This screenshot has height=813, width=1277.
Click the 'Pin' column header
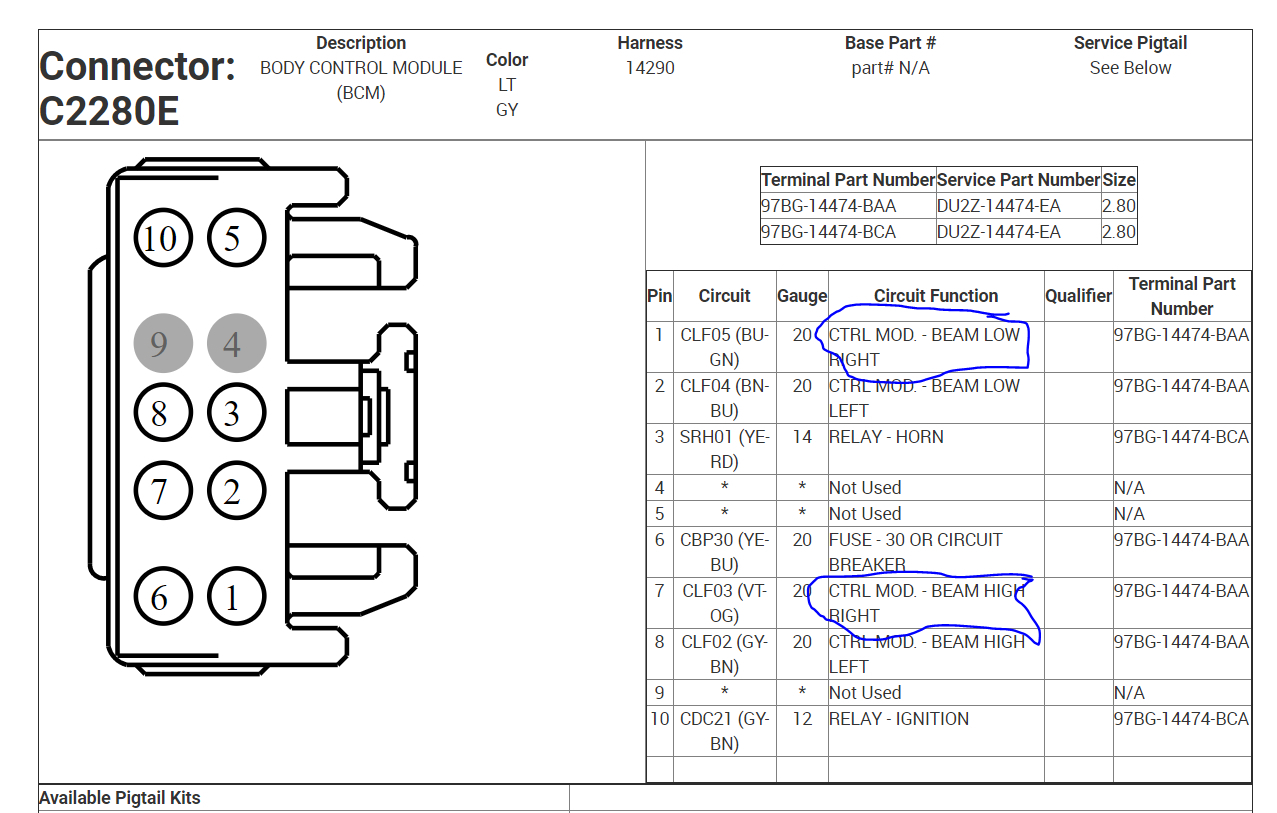(x=659, y=296)
